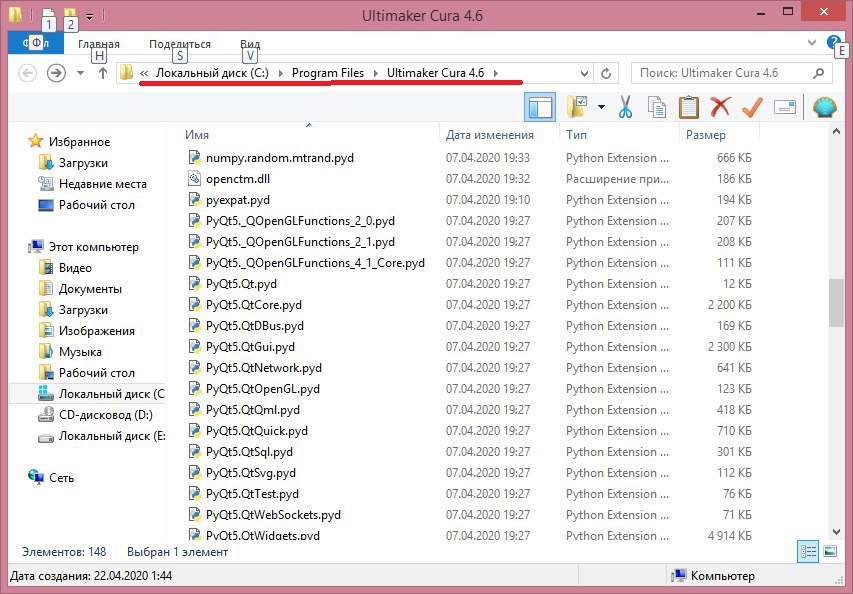This screenshot has height=594, width=853.
Task: Expand the arrow beside Folder Options icon
Action: (601, 107)
